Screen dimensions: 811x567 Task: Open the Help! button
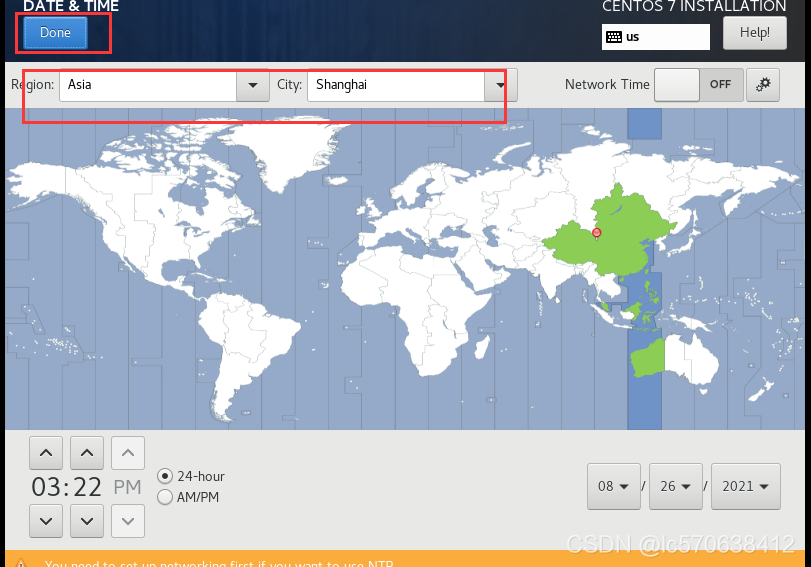pos(755,33)
